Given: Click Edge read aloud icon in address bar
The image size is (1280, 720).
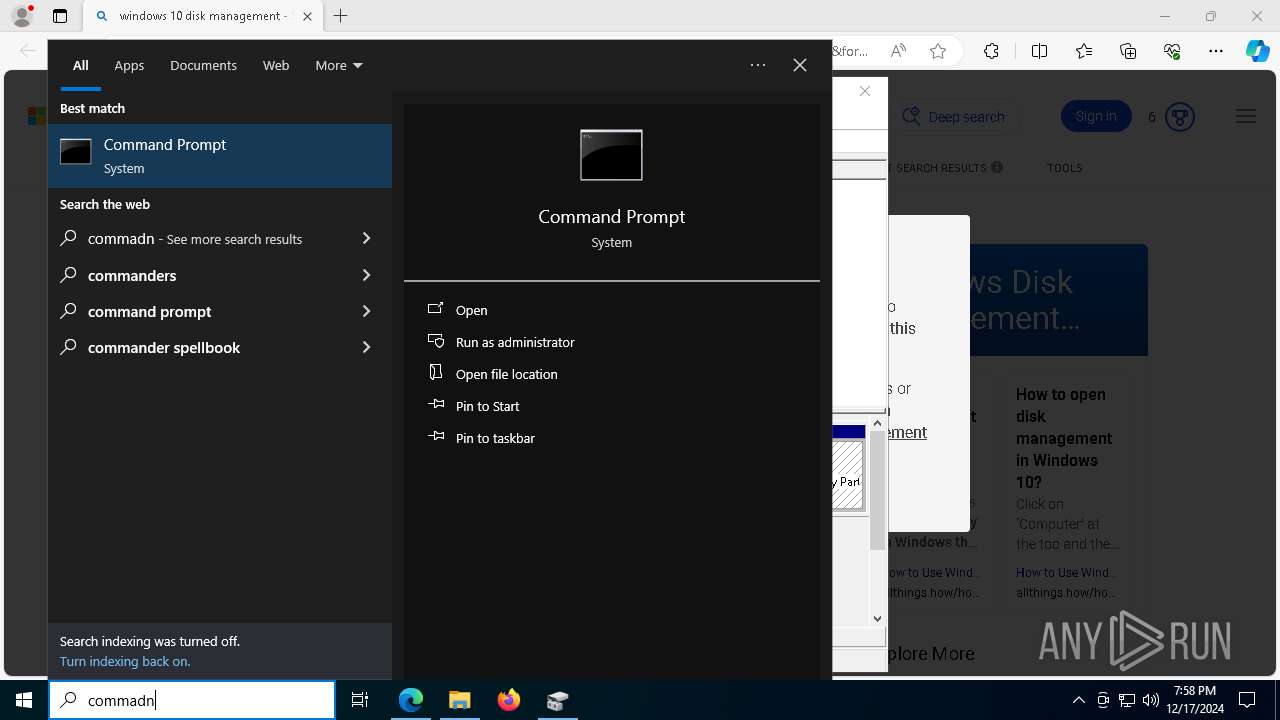Looking at the screenshot, I should [x=898, y=51].
